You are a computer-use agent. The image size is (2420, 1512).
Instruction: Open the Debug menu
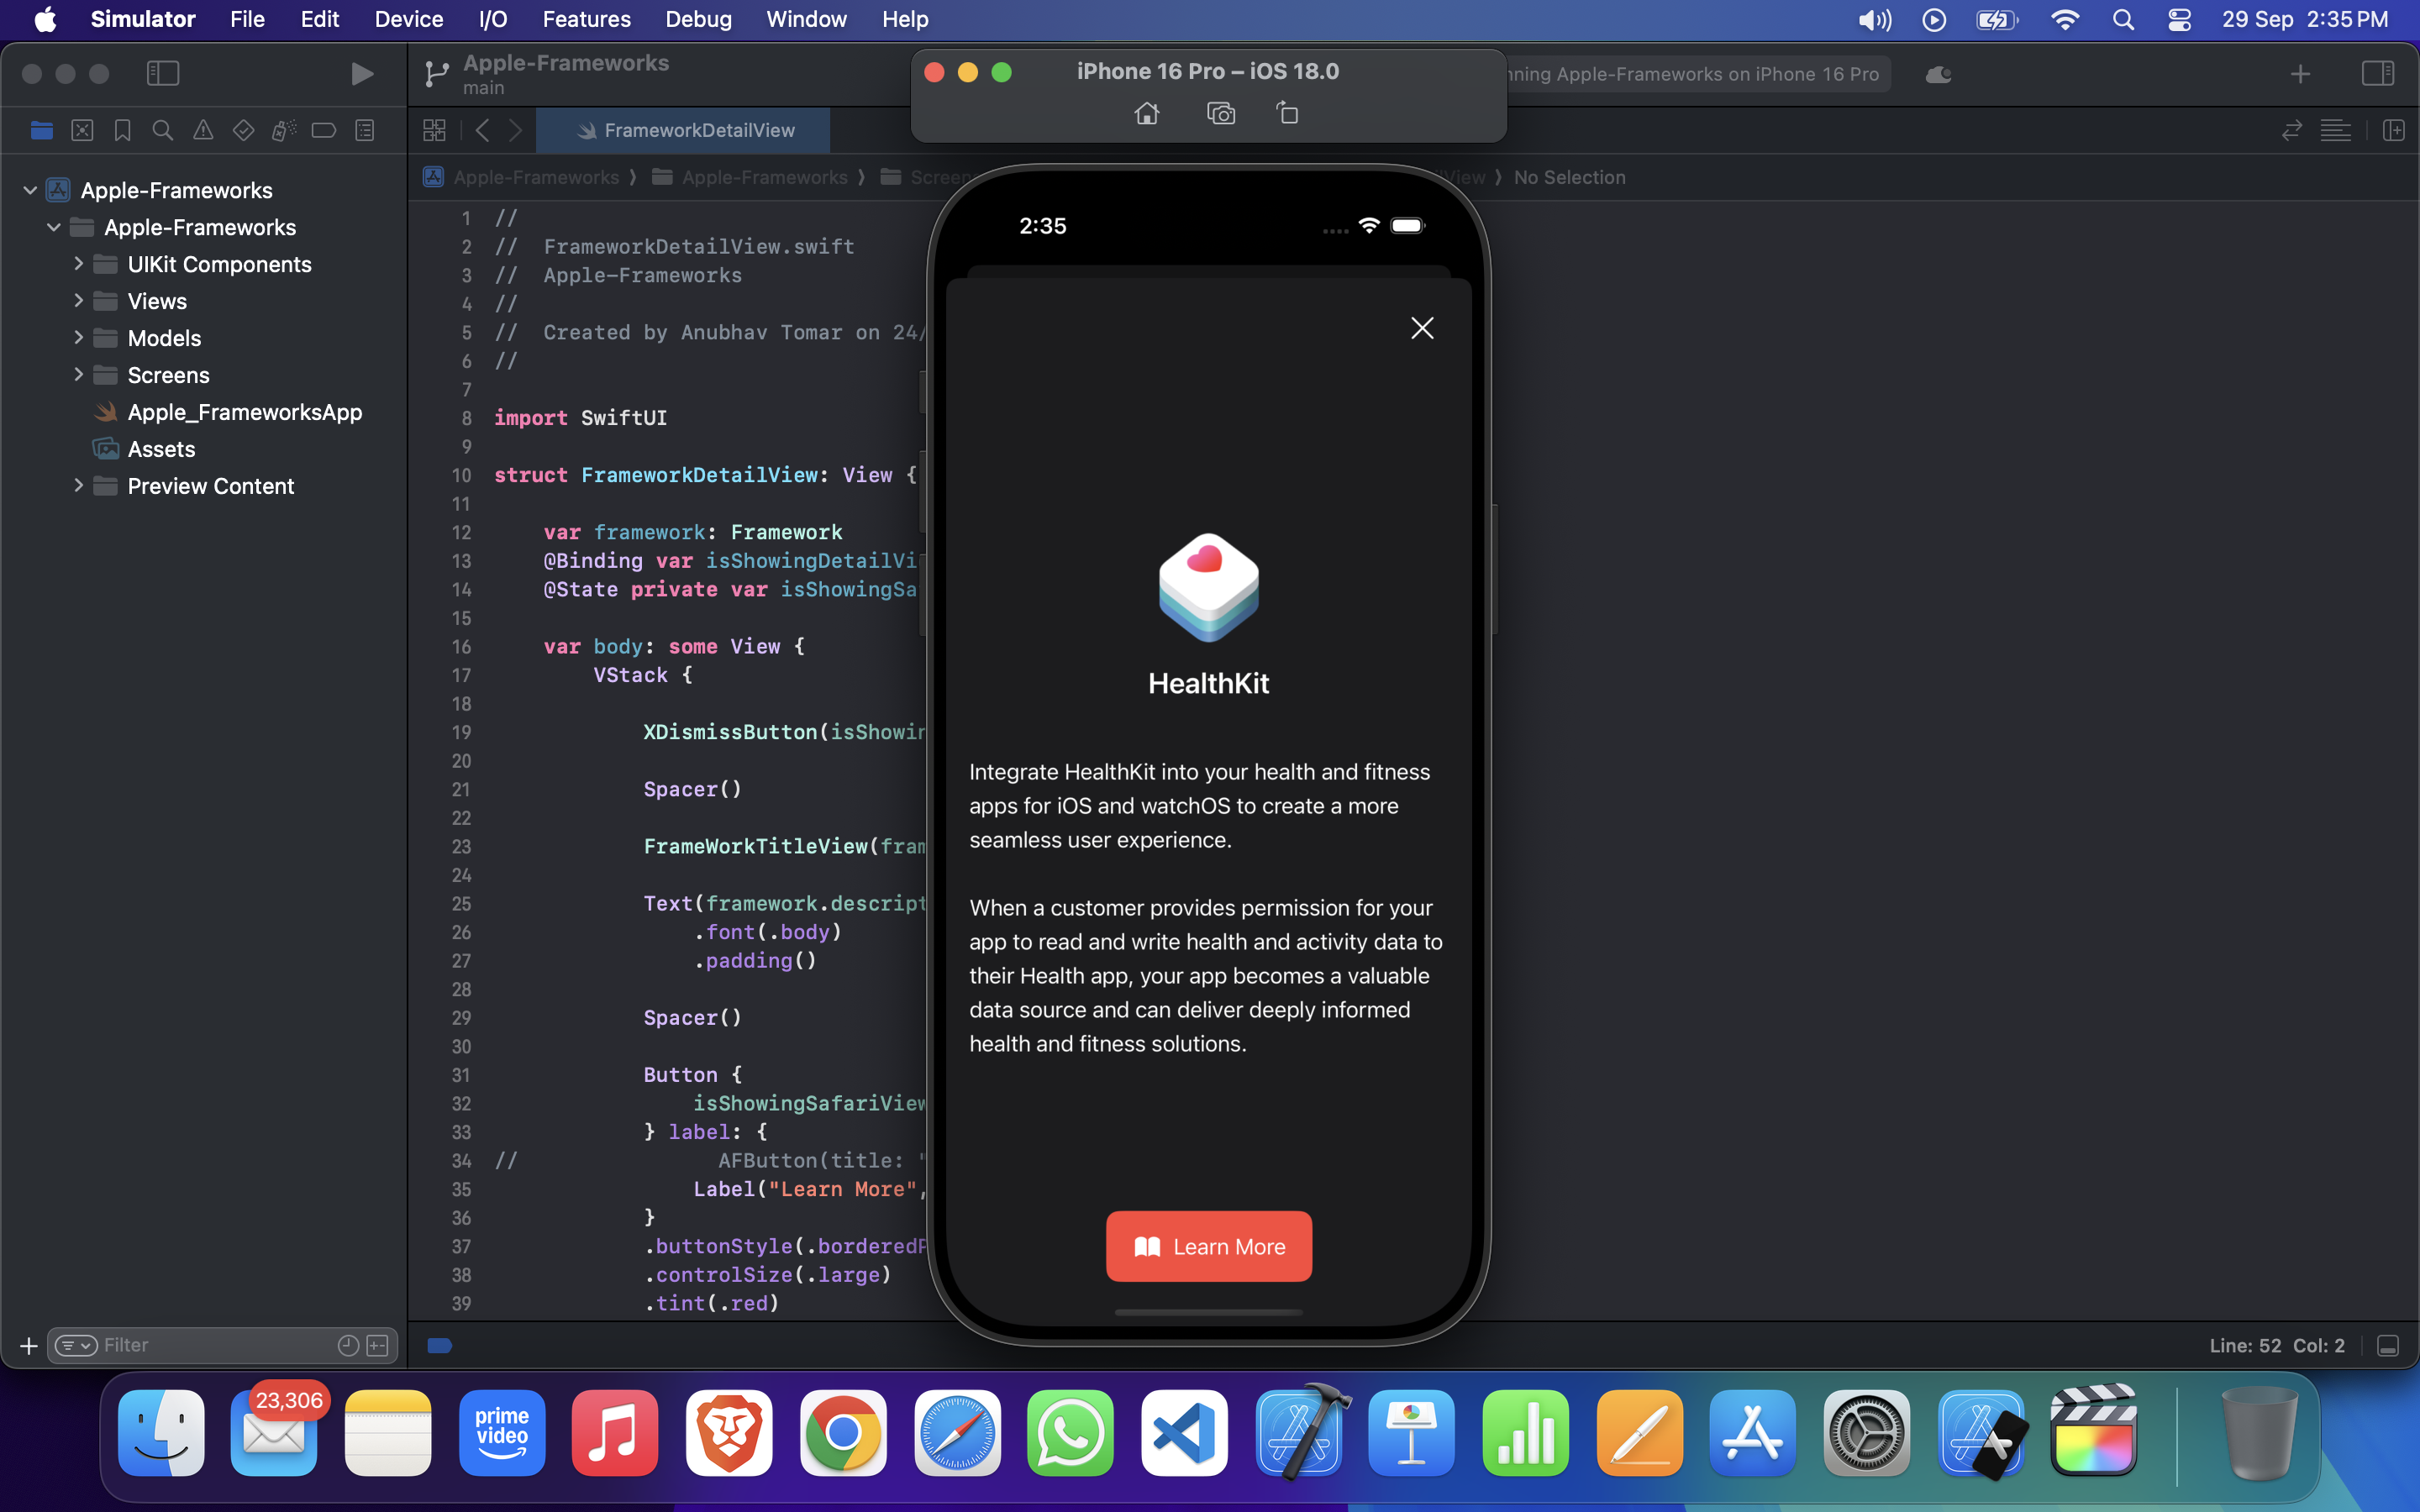pyautogui.click(x=698, y=19)
